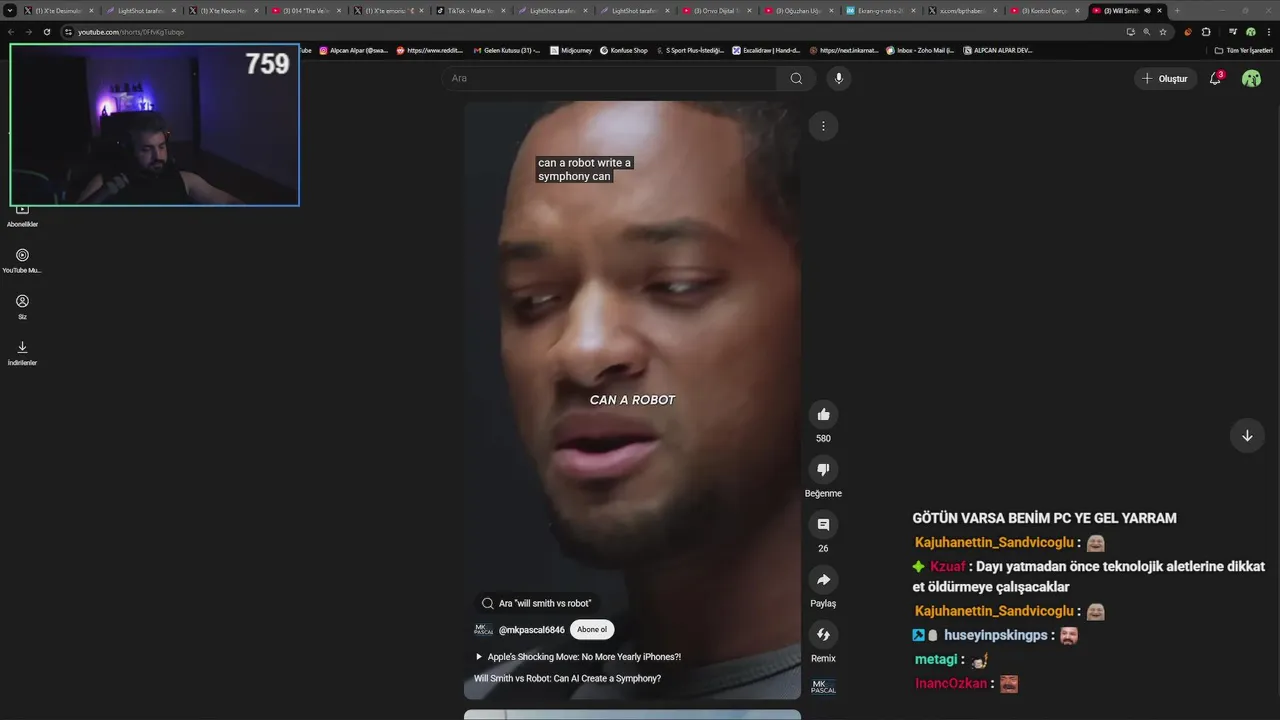This screenshot has height=720, width=1280.
Task: Open the MK Pascal sound thumbnail
Action: coord(823,687)
